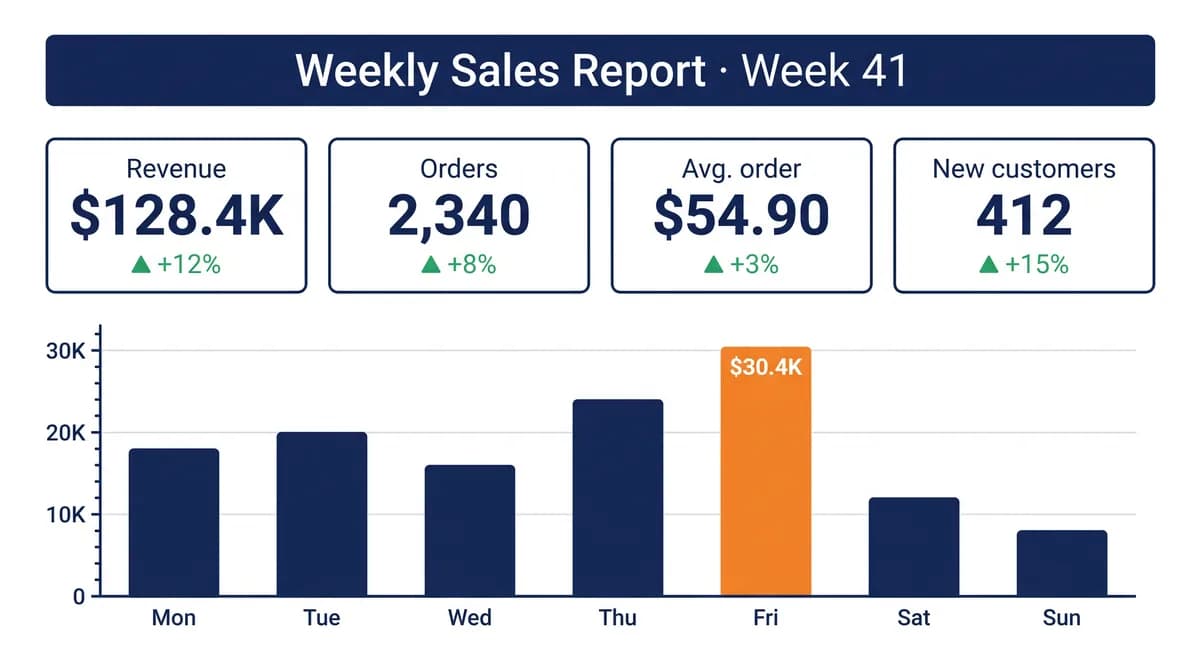Click the Mon bar in the chart
Screen dimensions: 1200x670
[x=174, y=523]
